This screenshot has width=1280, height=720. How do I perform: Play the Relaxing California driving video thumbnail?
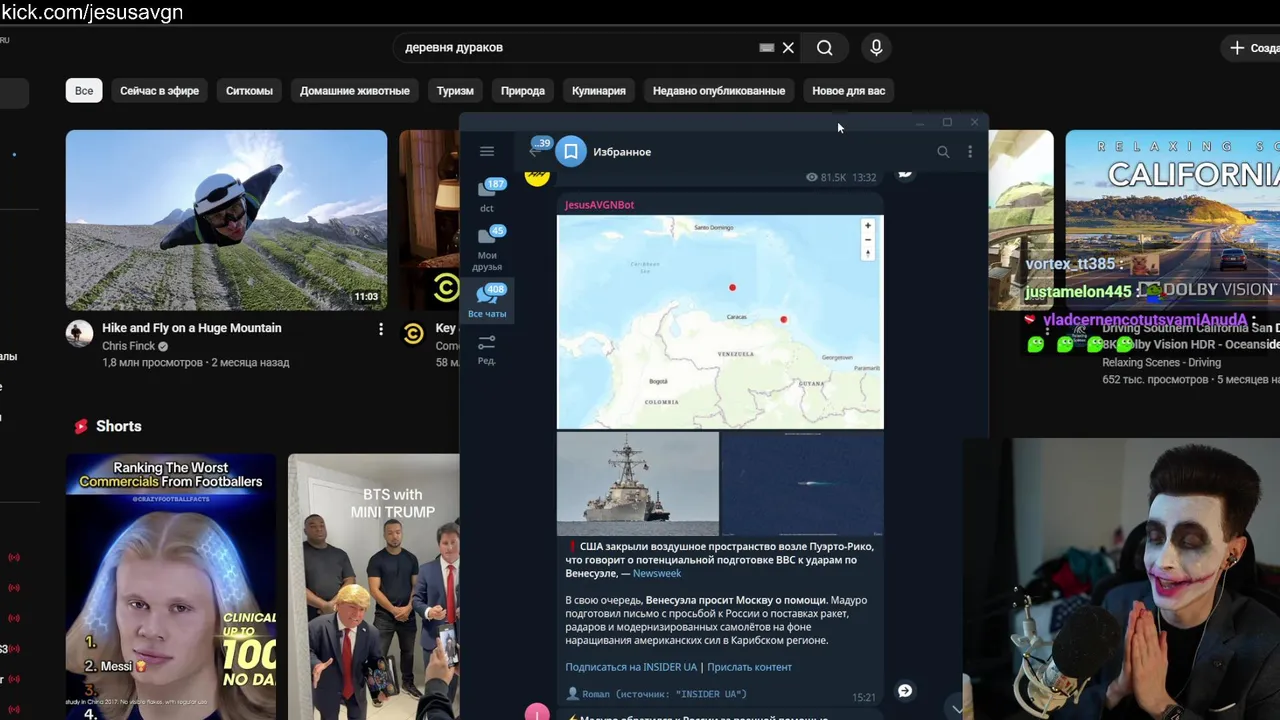click(x=1172, y=220)
